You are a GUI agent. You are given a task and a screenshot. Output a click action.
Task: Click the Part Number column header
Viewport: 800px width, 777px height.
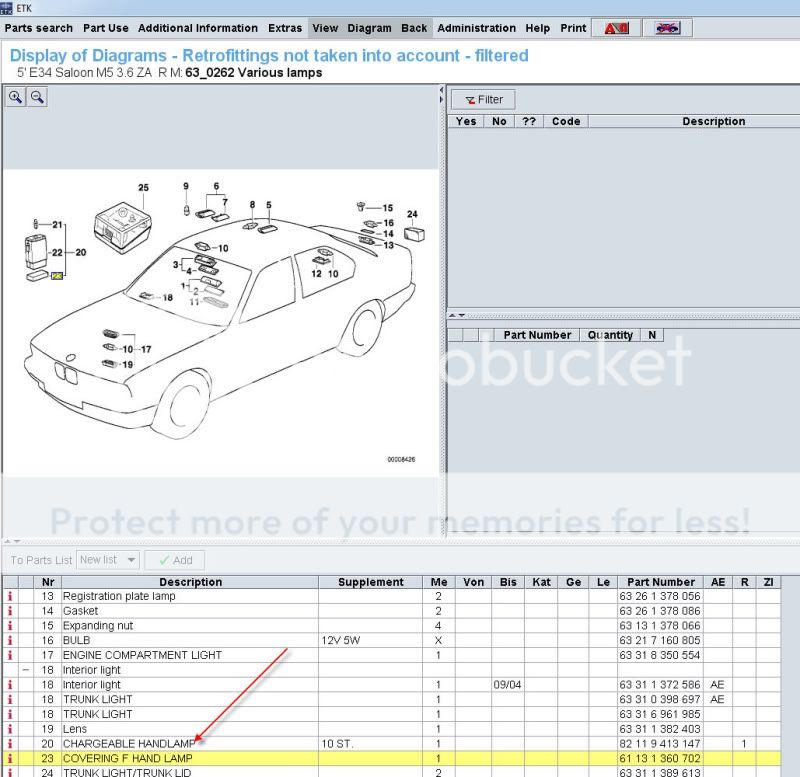point(659,582)
